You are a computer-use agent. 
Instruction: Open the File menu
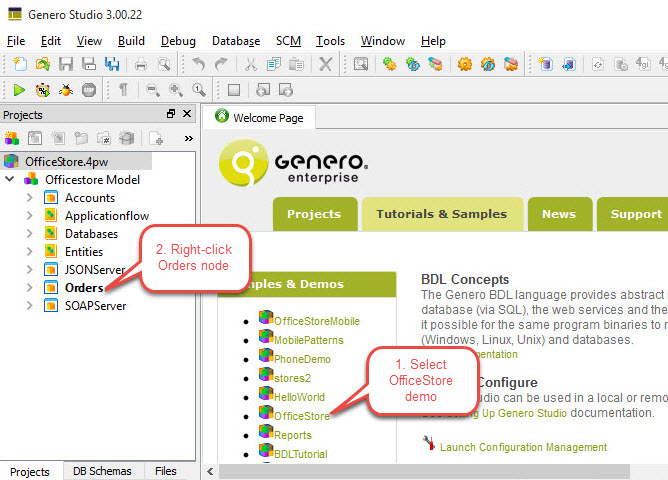tap(16, 41)
